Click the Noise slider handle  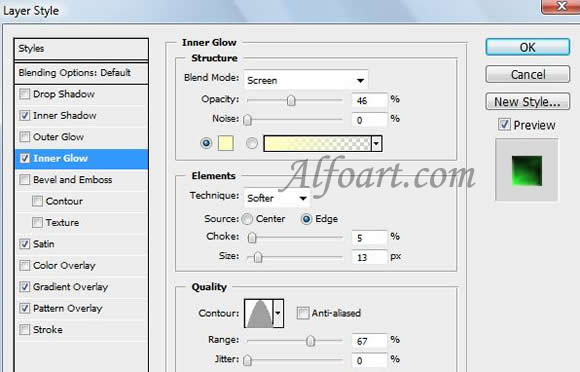point(247,120)
